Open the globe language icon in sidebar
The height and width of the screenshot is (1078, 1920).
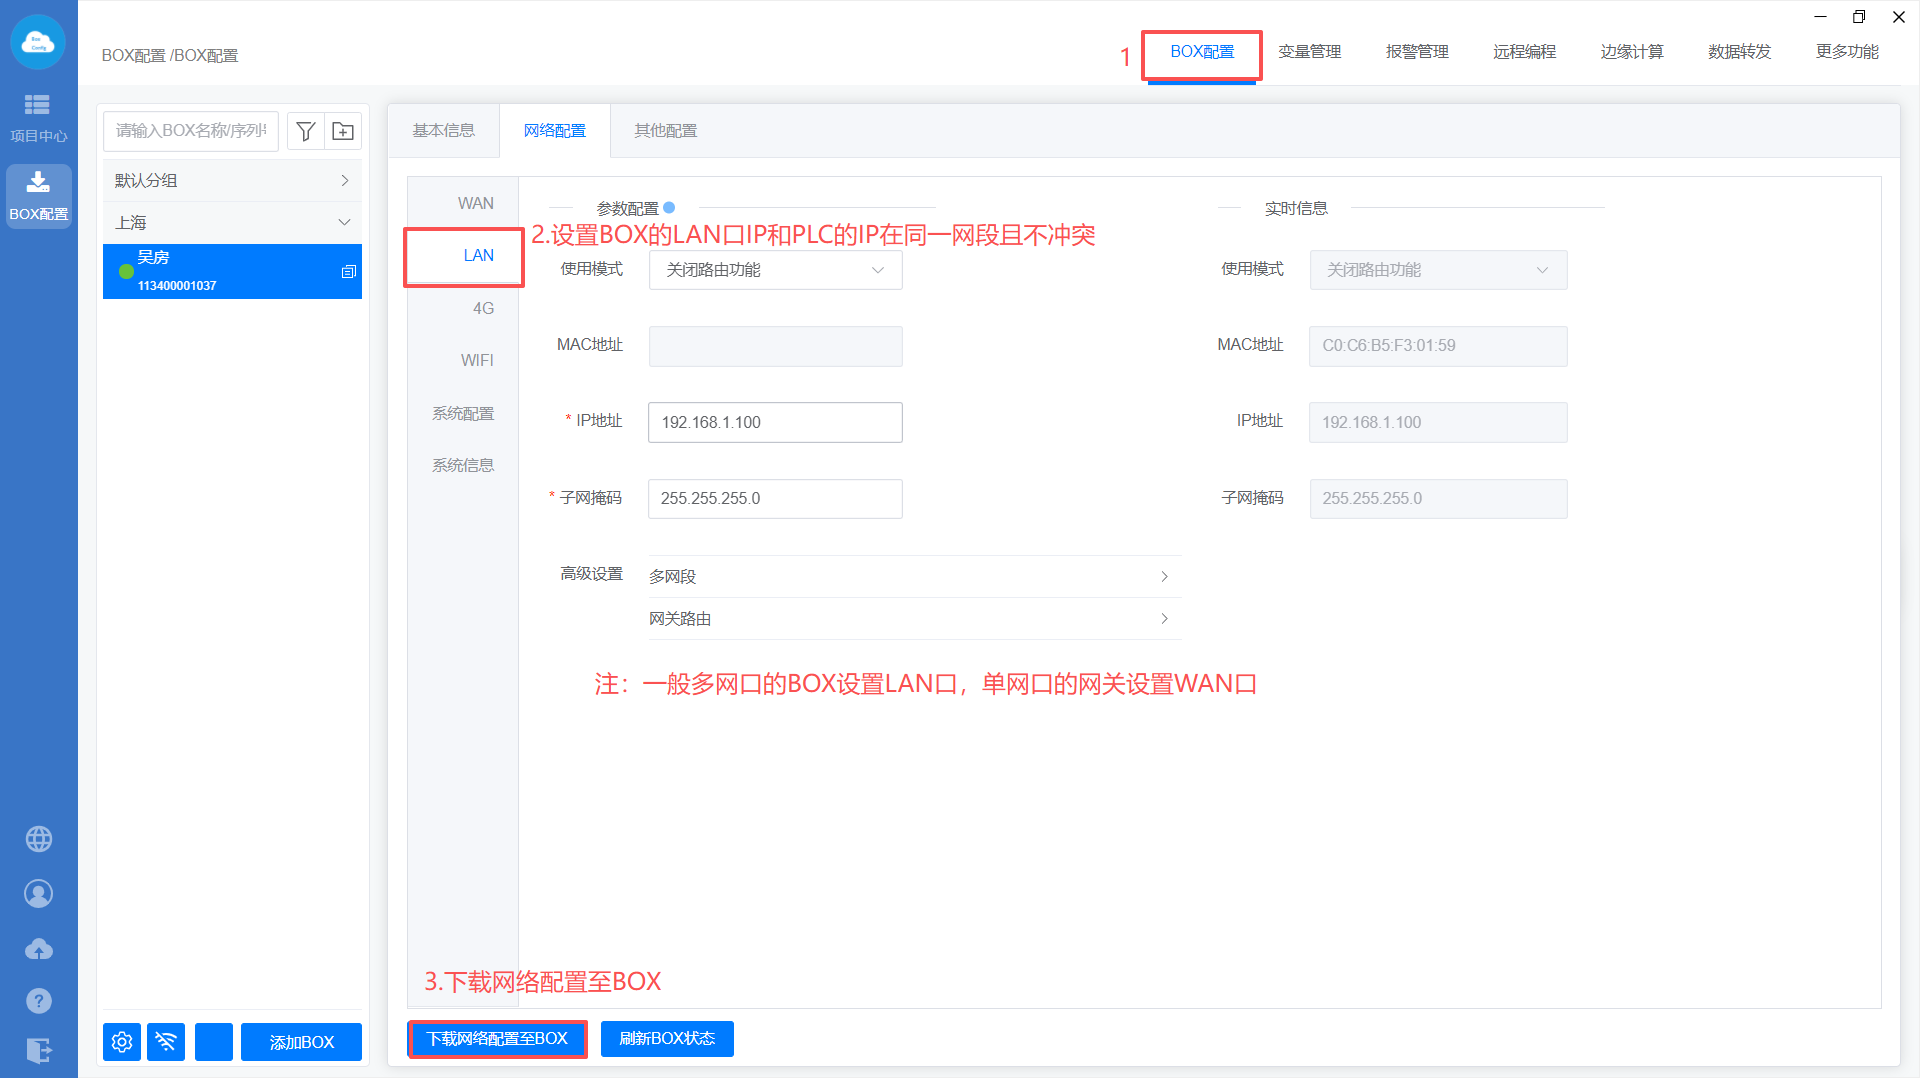pos(39,839)
